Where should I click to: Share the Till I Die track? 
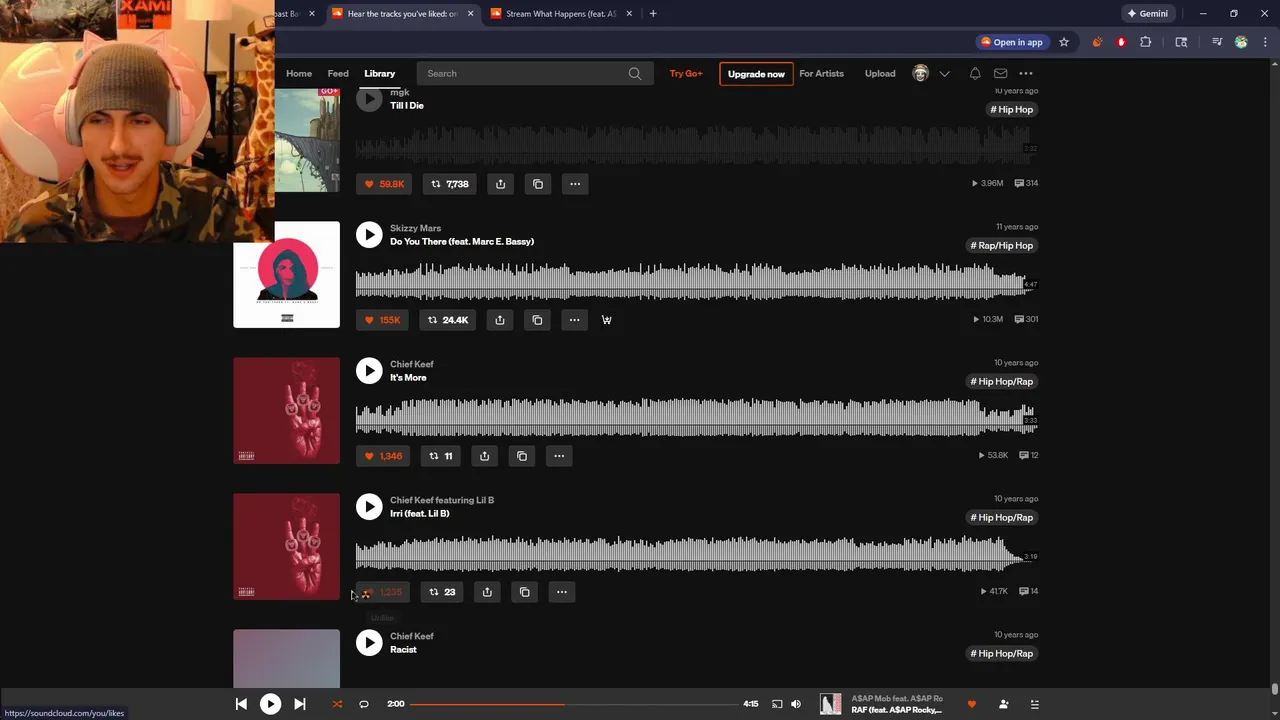(x=501, y=184)
